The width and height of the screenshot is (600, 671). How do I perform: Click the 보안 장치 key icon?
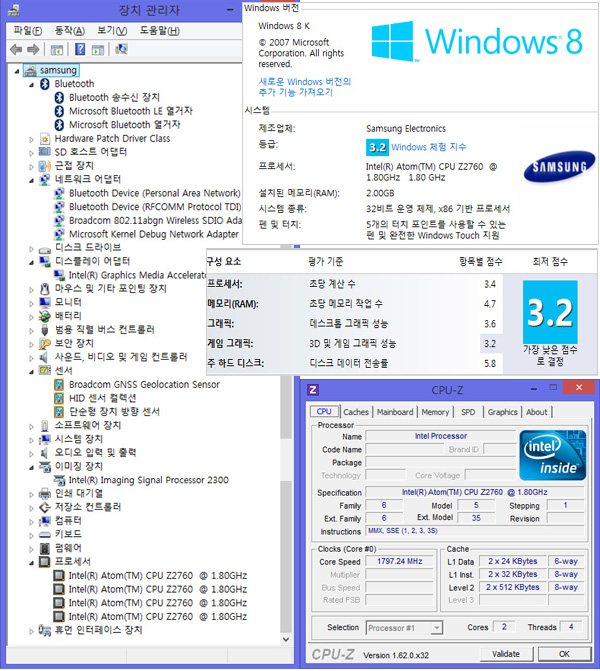coord(45,344)
